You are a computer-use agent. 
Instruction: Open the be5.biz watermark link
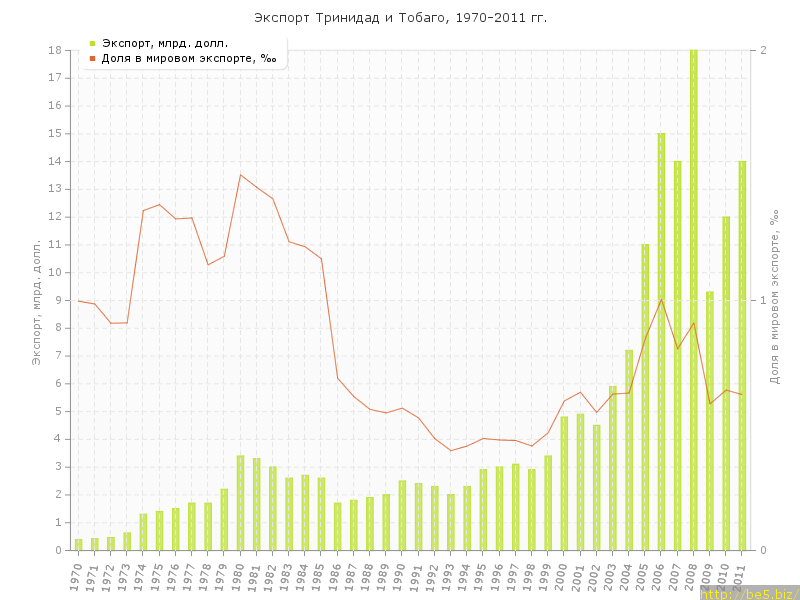(x=749, y=593)
